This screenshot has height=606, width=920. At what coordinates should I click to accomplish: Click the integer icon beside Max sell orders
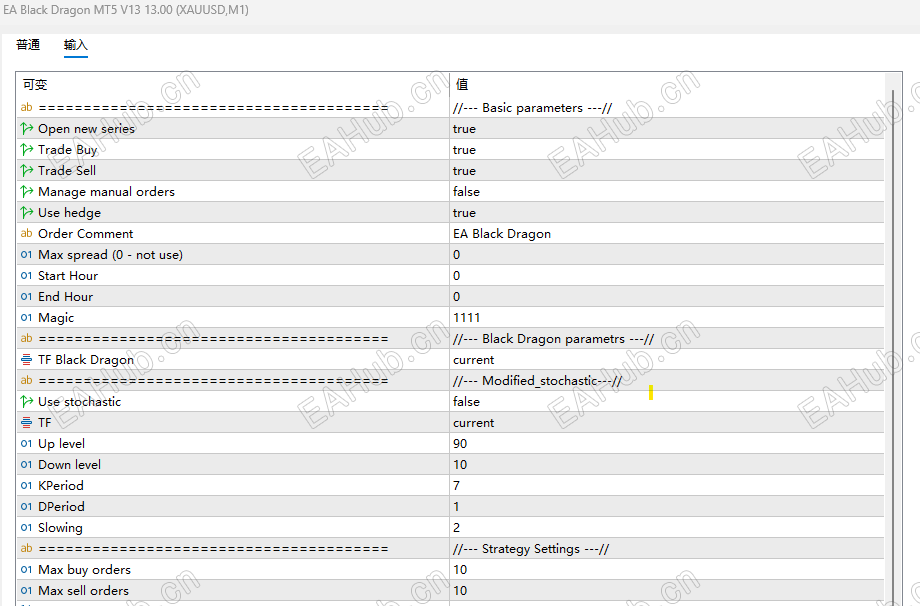tap(26, 590)
